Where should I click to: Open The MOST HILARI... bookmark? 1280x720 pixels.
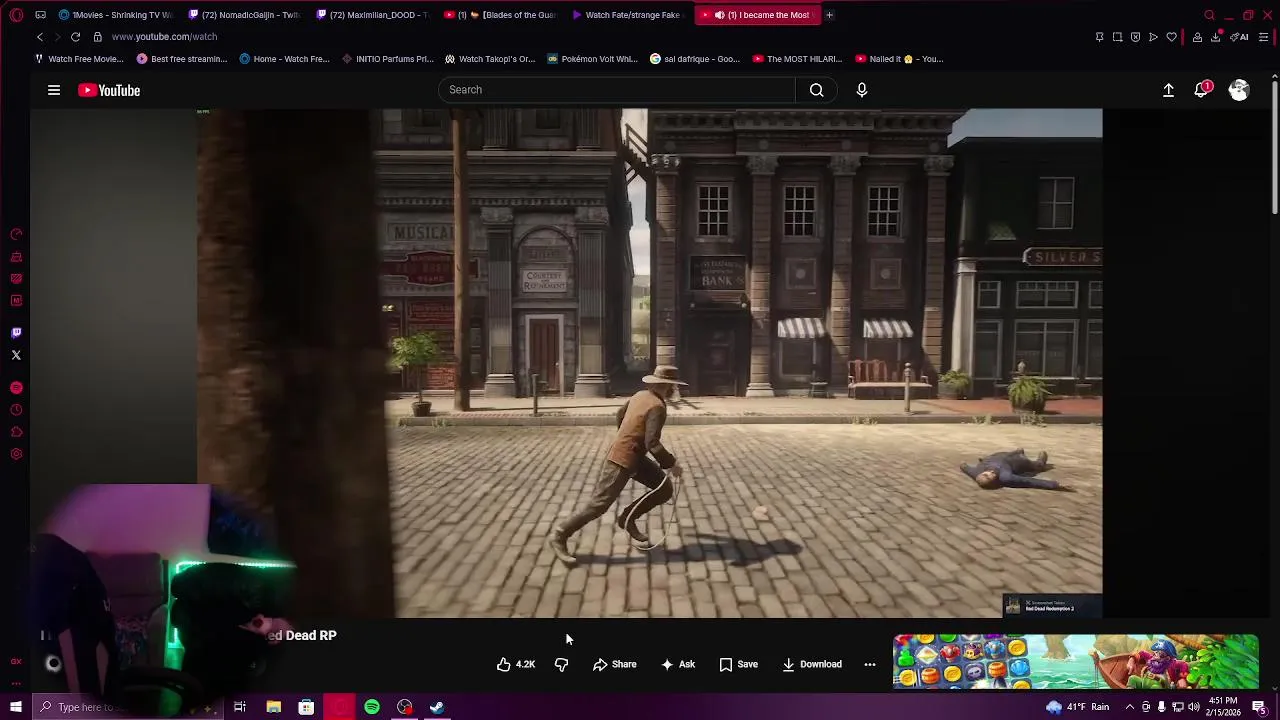(797, 59)
